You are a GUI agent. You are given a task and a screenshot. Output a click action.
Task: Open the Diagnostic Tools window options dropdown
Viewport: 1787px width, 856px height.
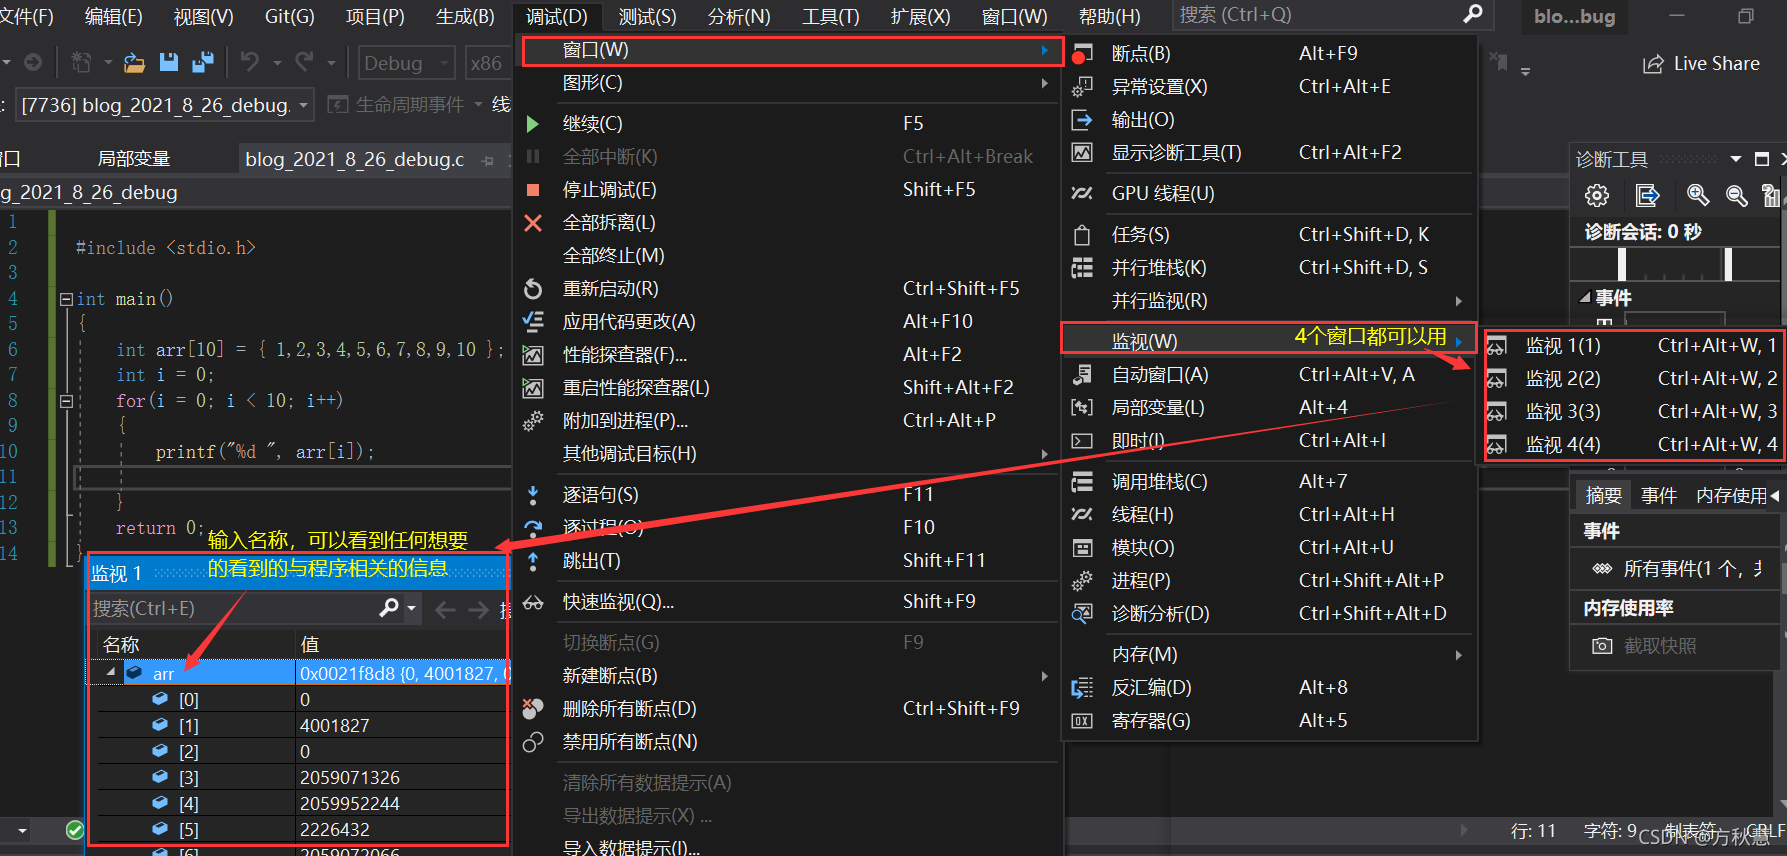[1736, 160]
